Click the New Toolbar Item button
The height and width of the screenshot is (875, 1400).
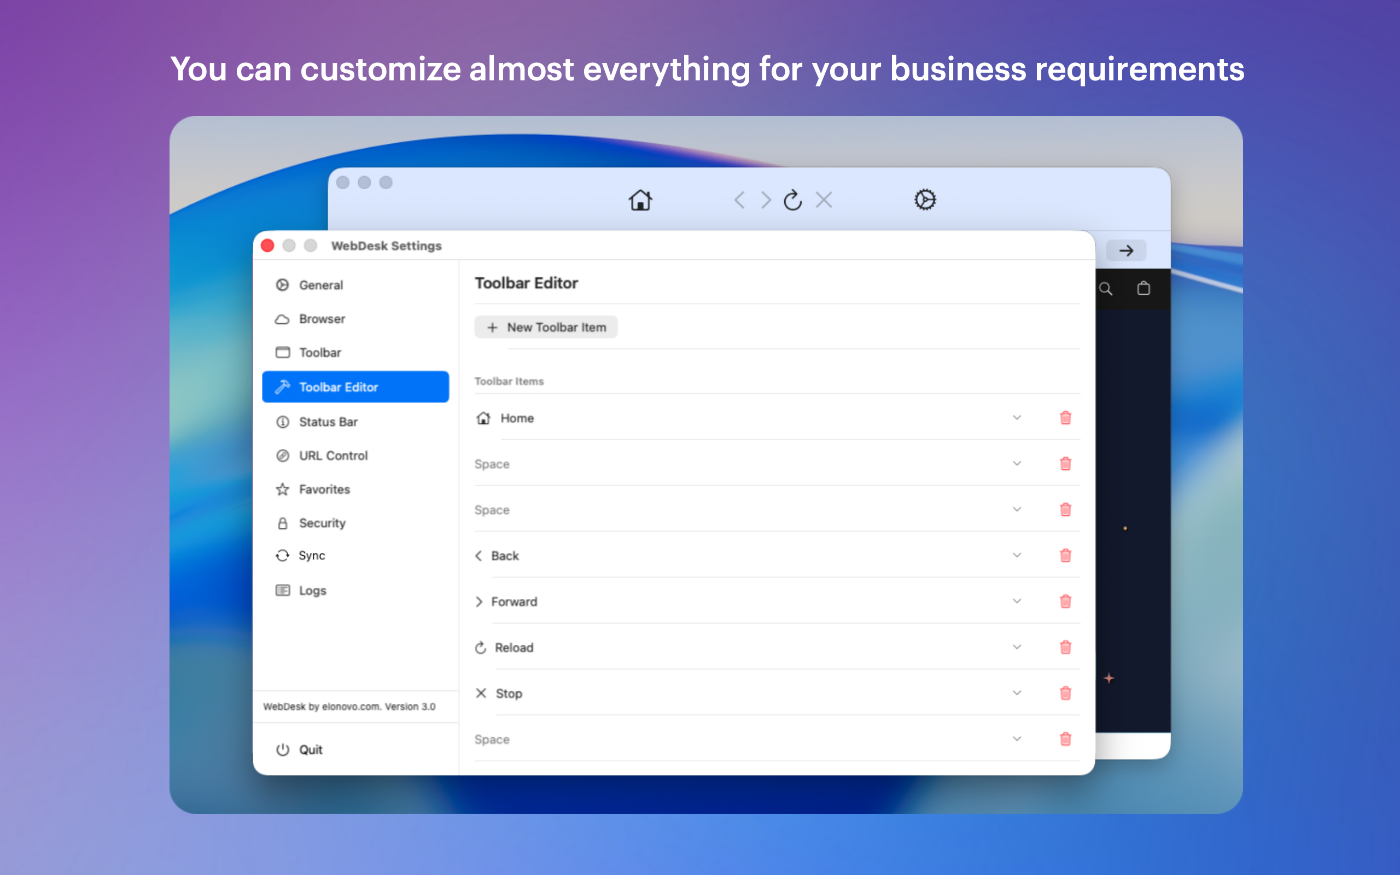[546, 327]
